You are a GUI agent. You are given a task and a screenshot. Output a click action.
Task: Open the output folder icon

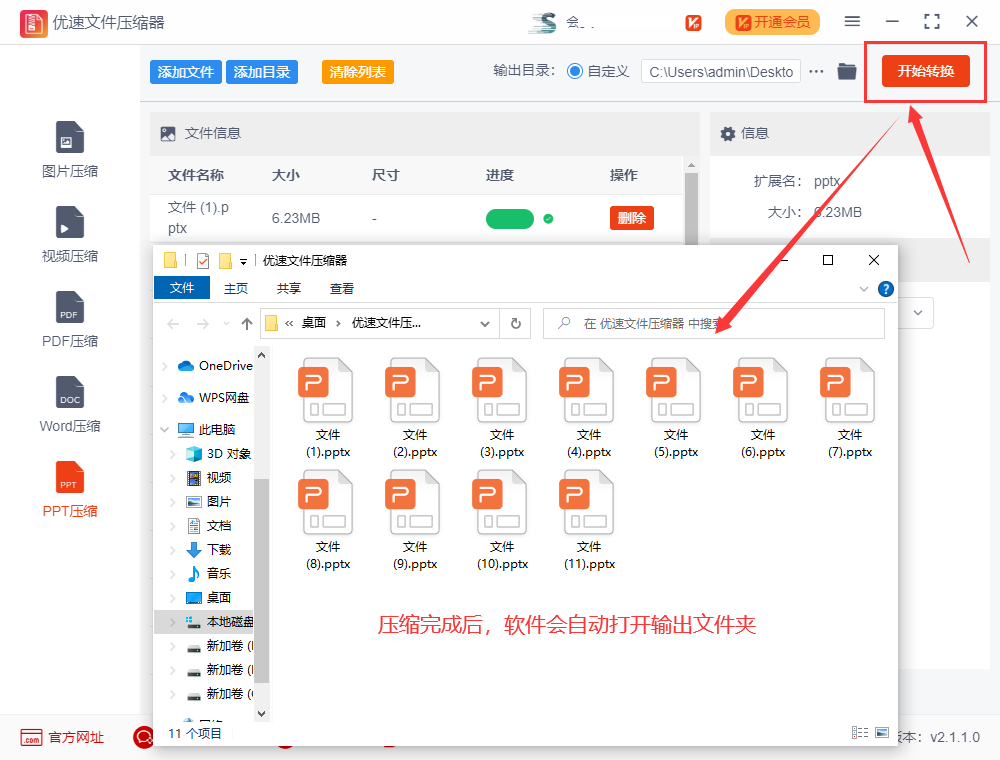tap(846, 71)
